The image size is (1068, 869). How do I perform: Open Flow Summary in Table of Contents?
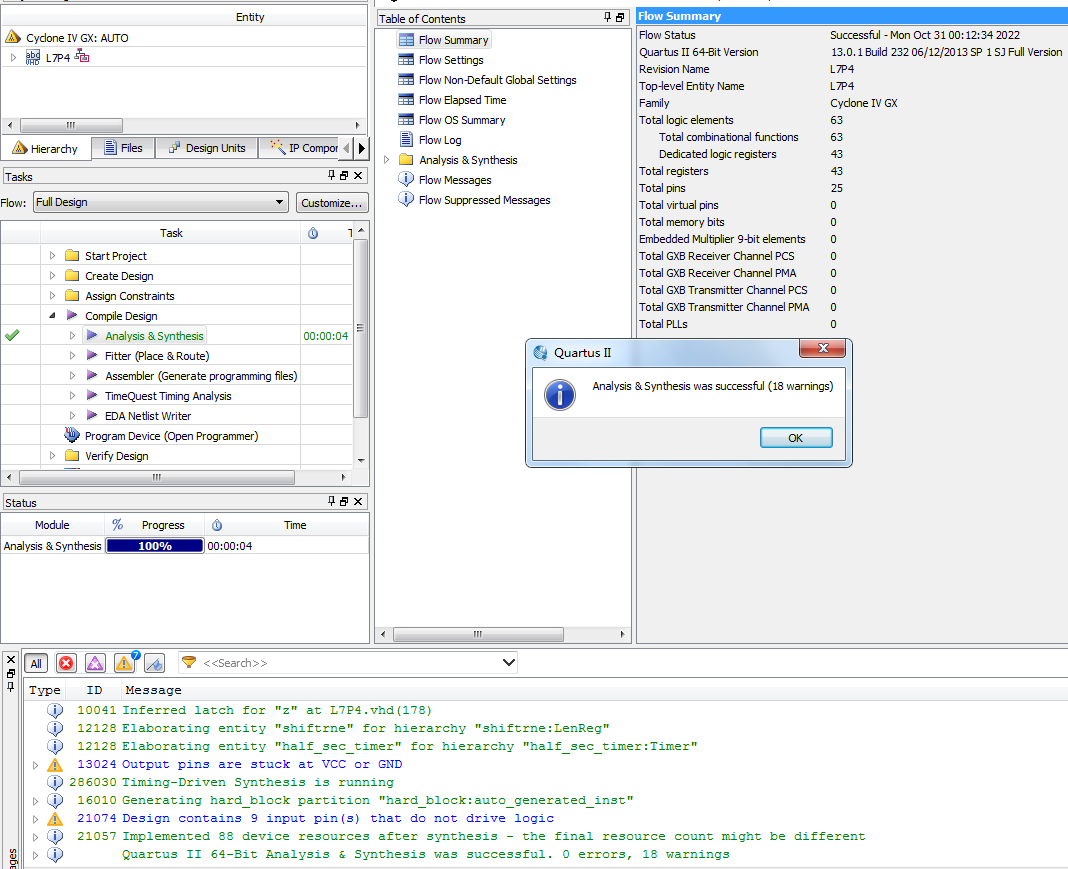pyautogui.click(x=443, y=40)
